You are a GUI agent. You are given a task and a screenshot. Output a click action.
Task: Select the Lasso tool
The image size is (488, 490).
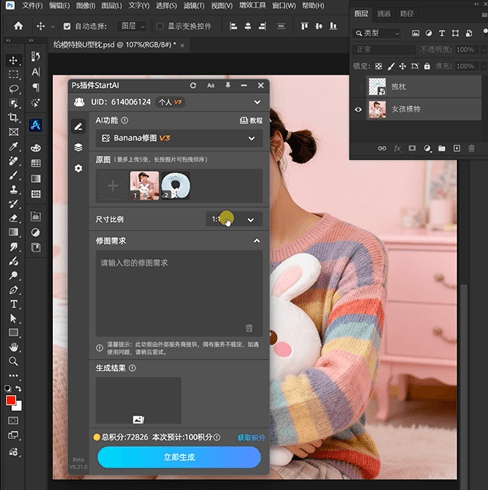coord(13,89)
